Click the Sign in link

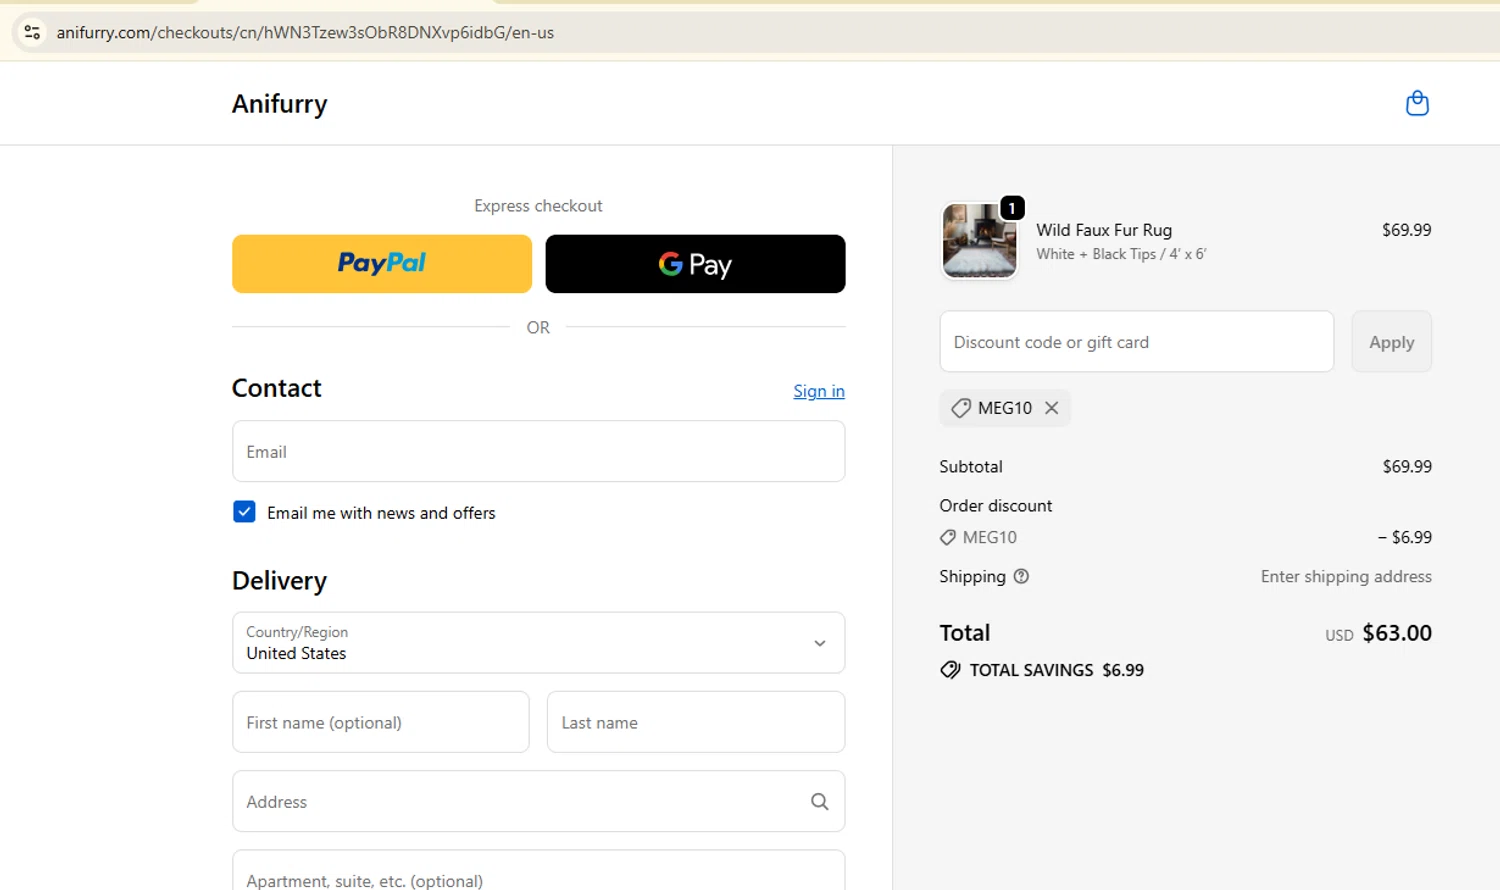click(819, 391)
